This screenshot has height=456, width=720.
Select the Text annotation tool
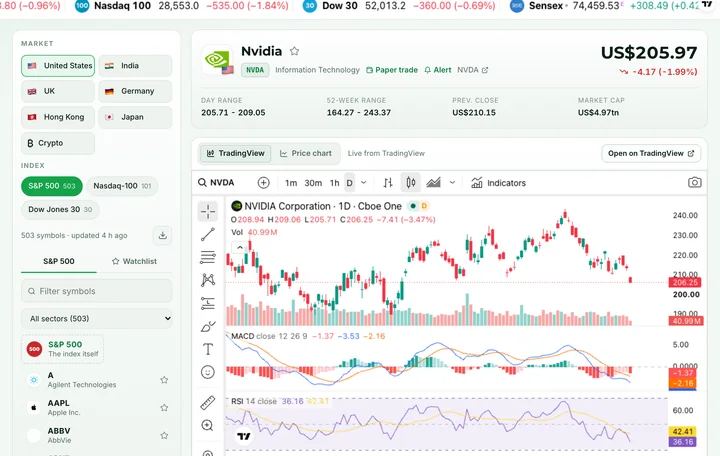(x=208, y=349)
